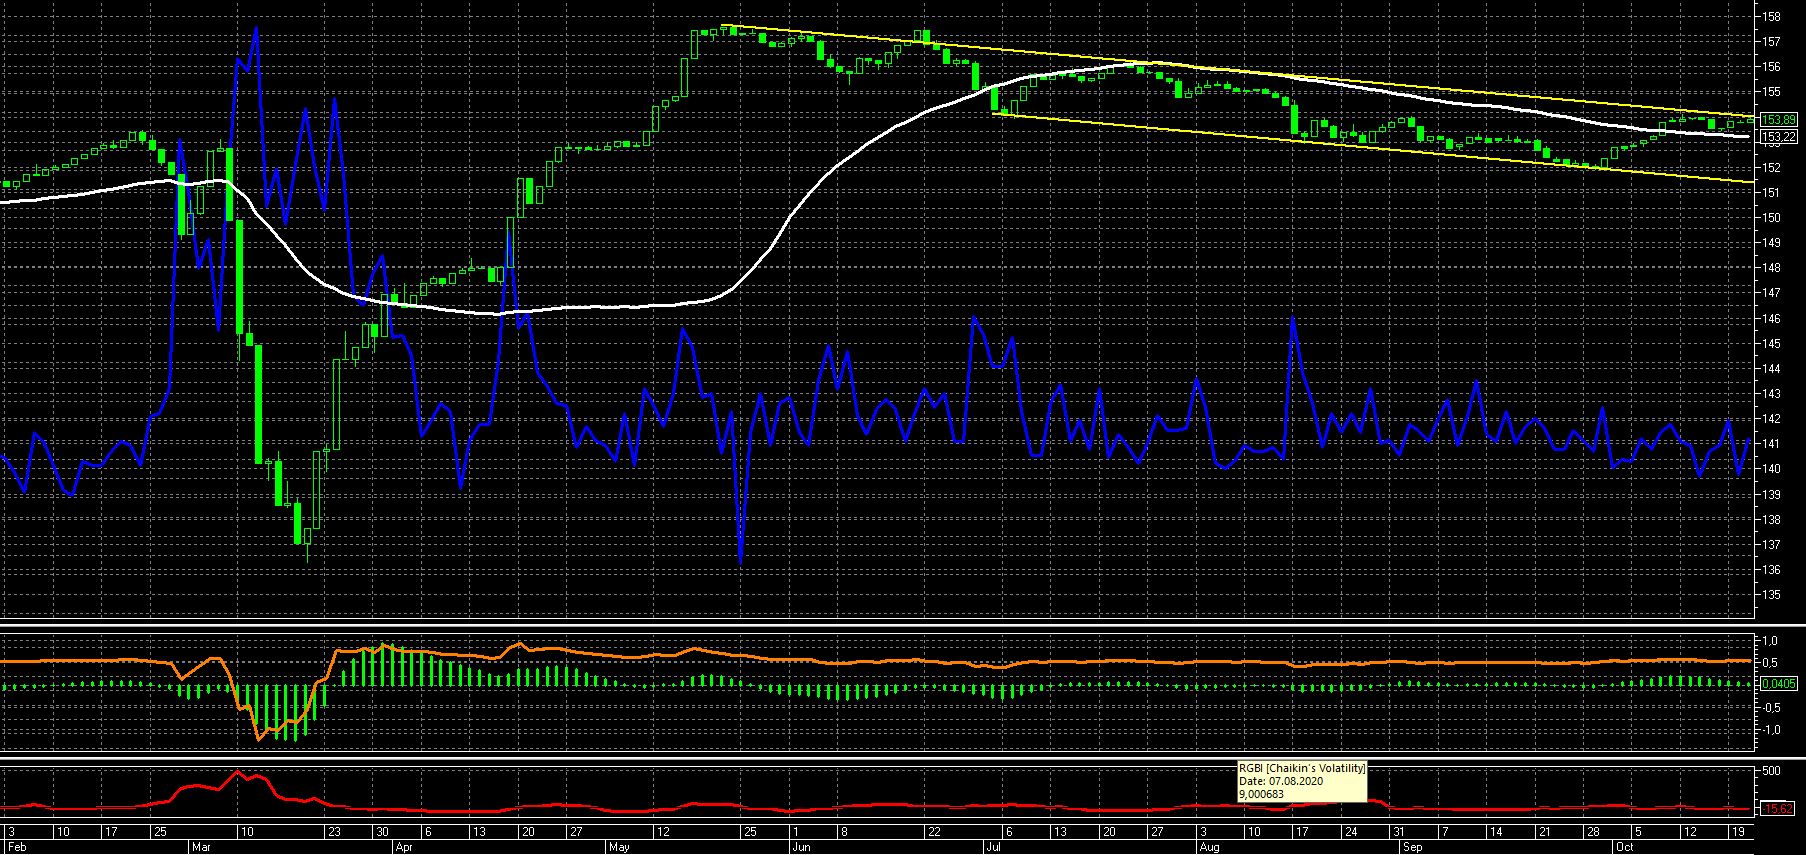Image resolution: width=1806 pixels, height=855 pixels.
Task: Click the Chaikin's Volatility tooltip box
Action: [1301, 781]
